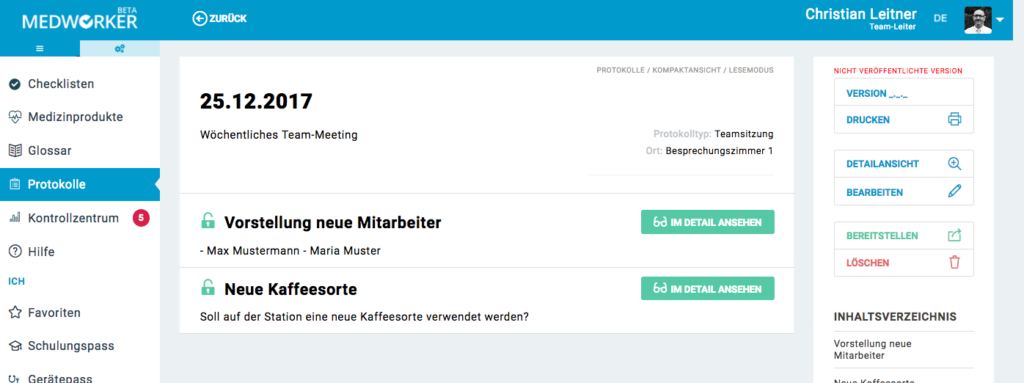Open DETAILANSICHT view

tap(903, 164)
